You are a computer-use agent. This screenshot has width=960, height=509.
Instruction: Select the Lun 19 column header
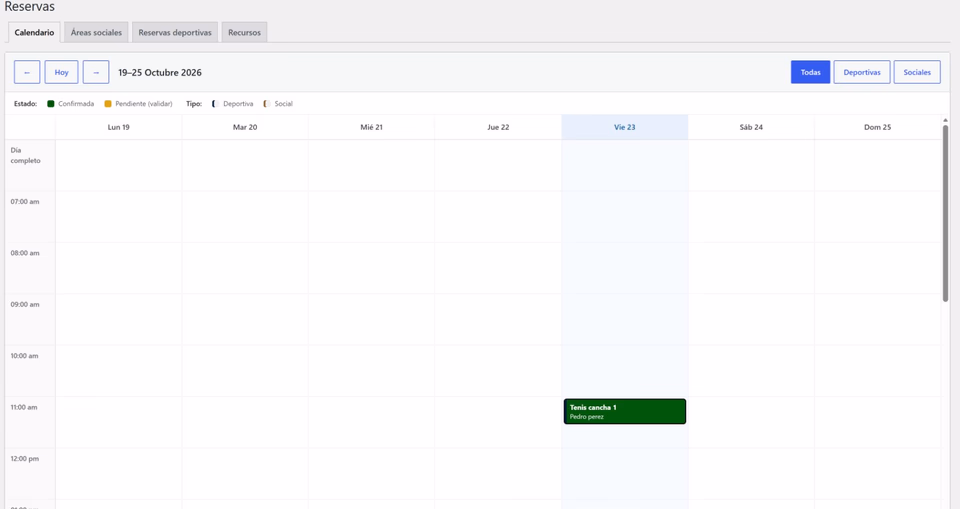point(119,127)
